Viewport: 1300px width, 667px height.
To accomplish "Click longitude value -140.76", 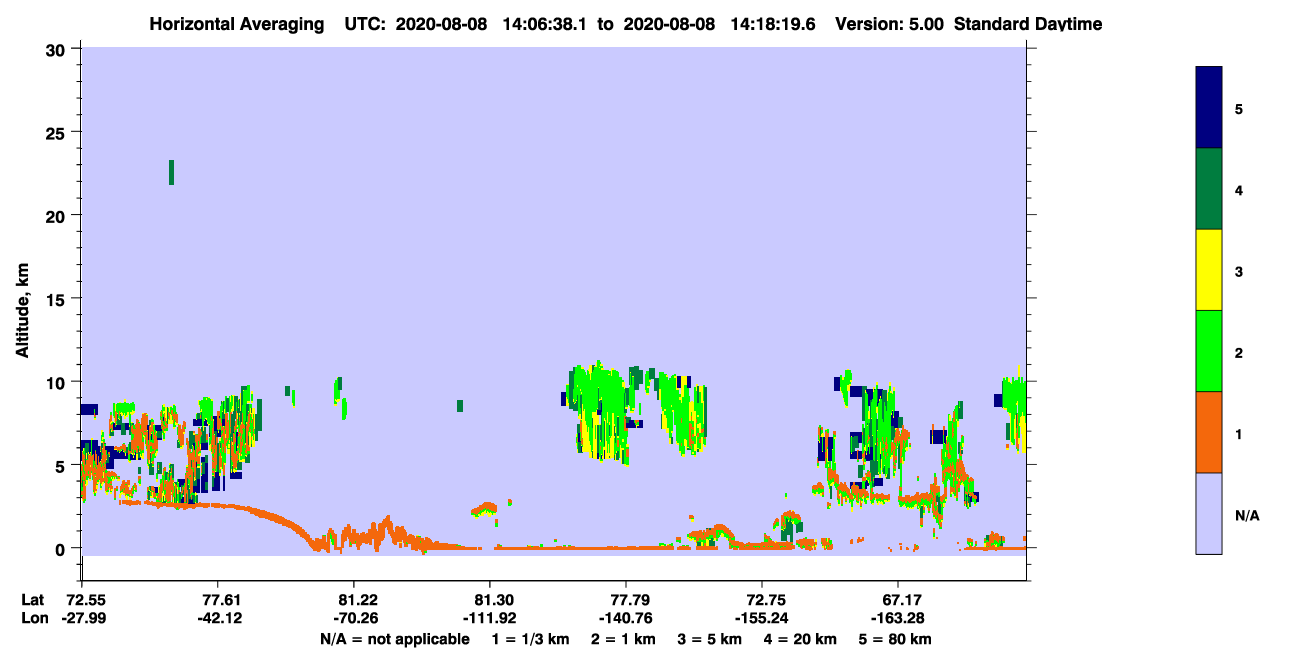I will 626,618.
